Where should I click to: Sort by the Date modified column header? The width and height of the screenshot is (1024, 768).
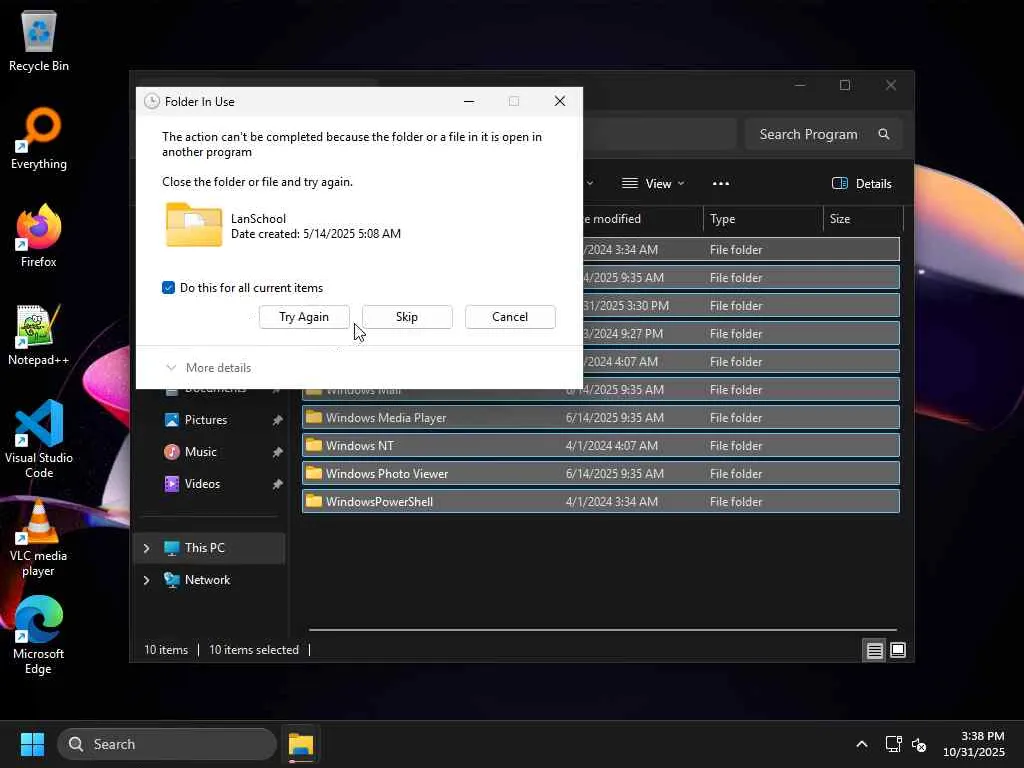coord(611,219)
